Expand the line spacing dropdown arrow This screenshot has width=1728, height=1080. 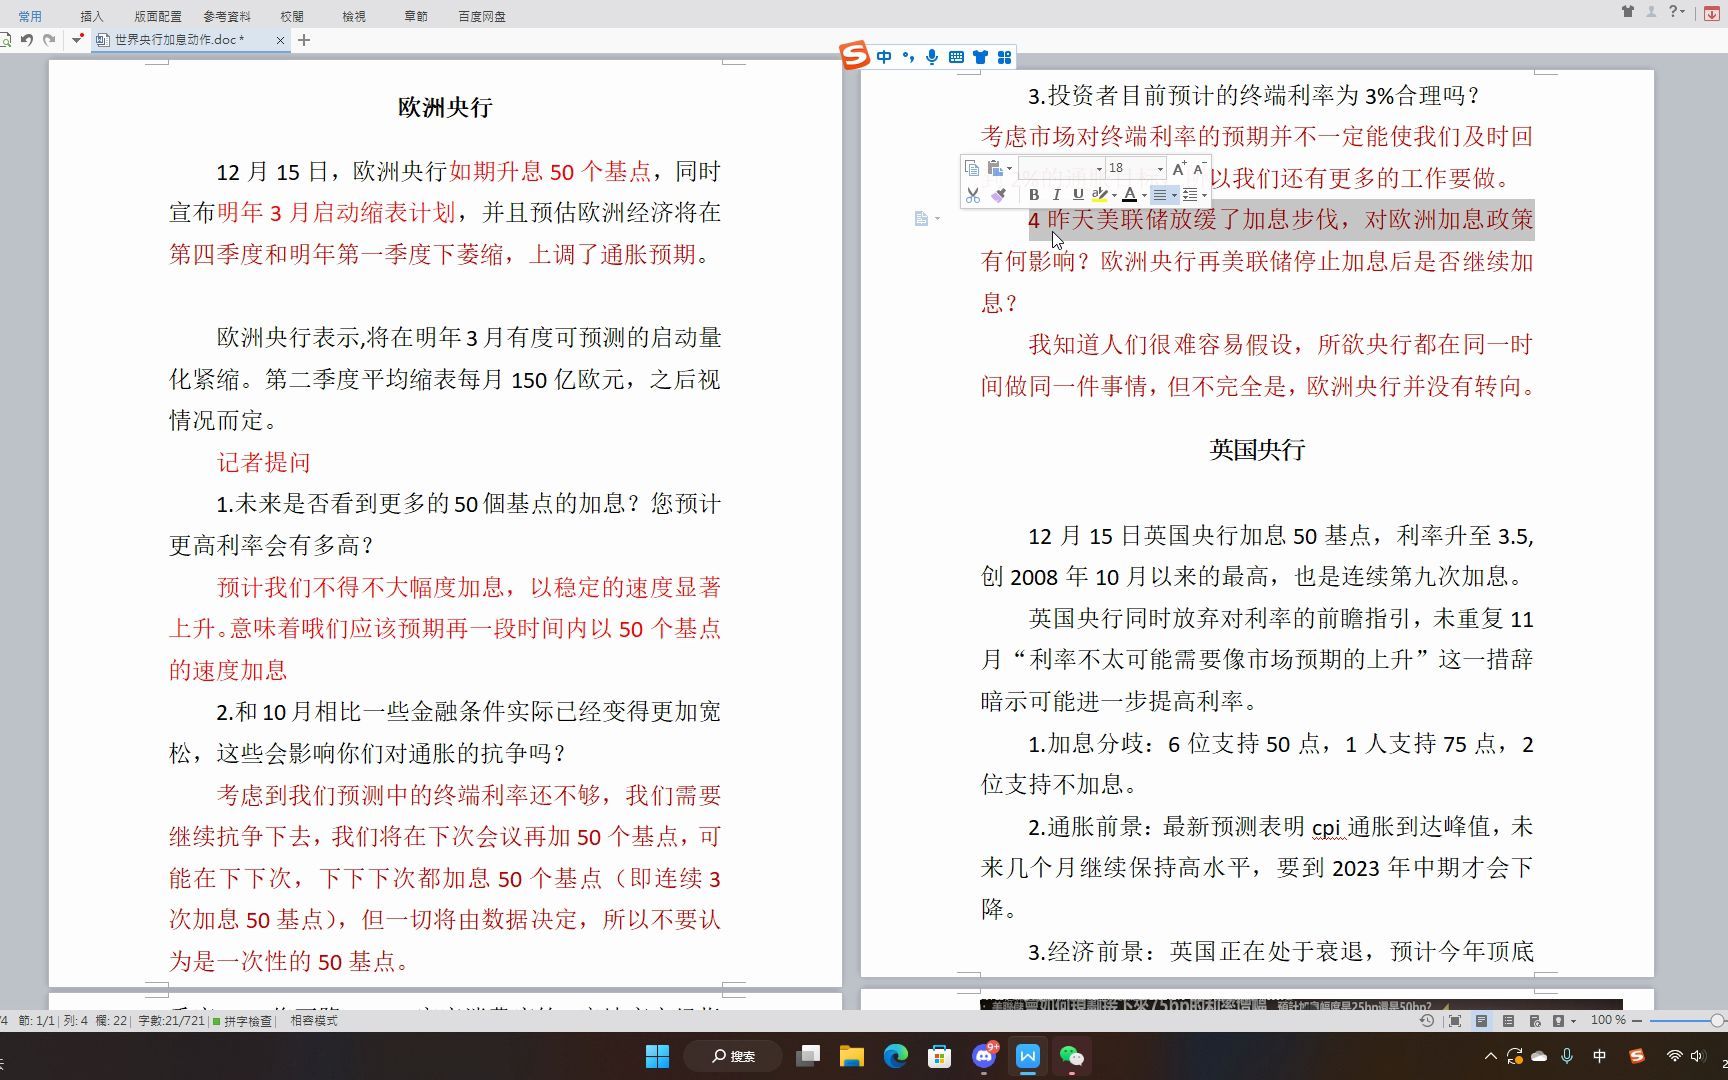point(1204,196)
